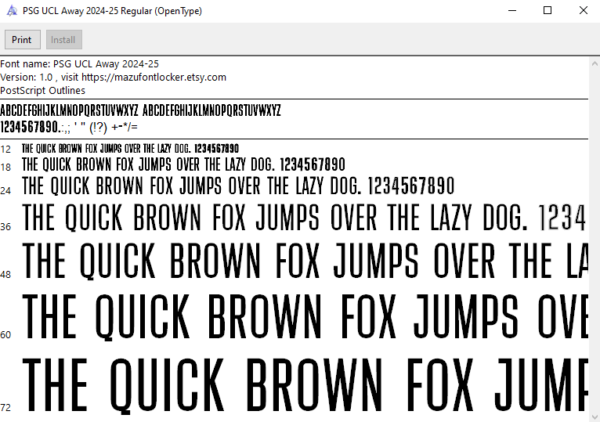Click the 24-point quick brown fox sample
The height and width of the screenshot is (422, 600).
(x=238, y=186)
